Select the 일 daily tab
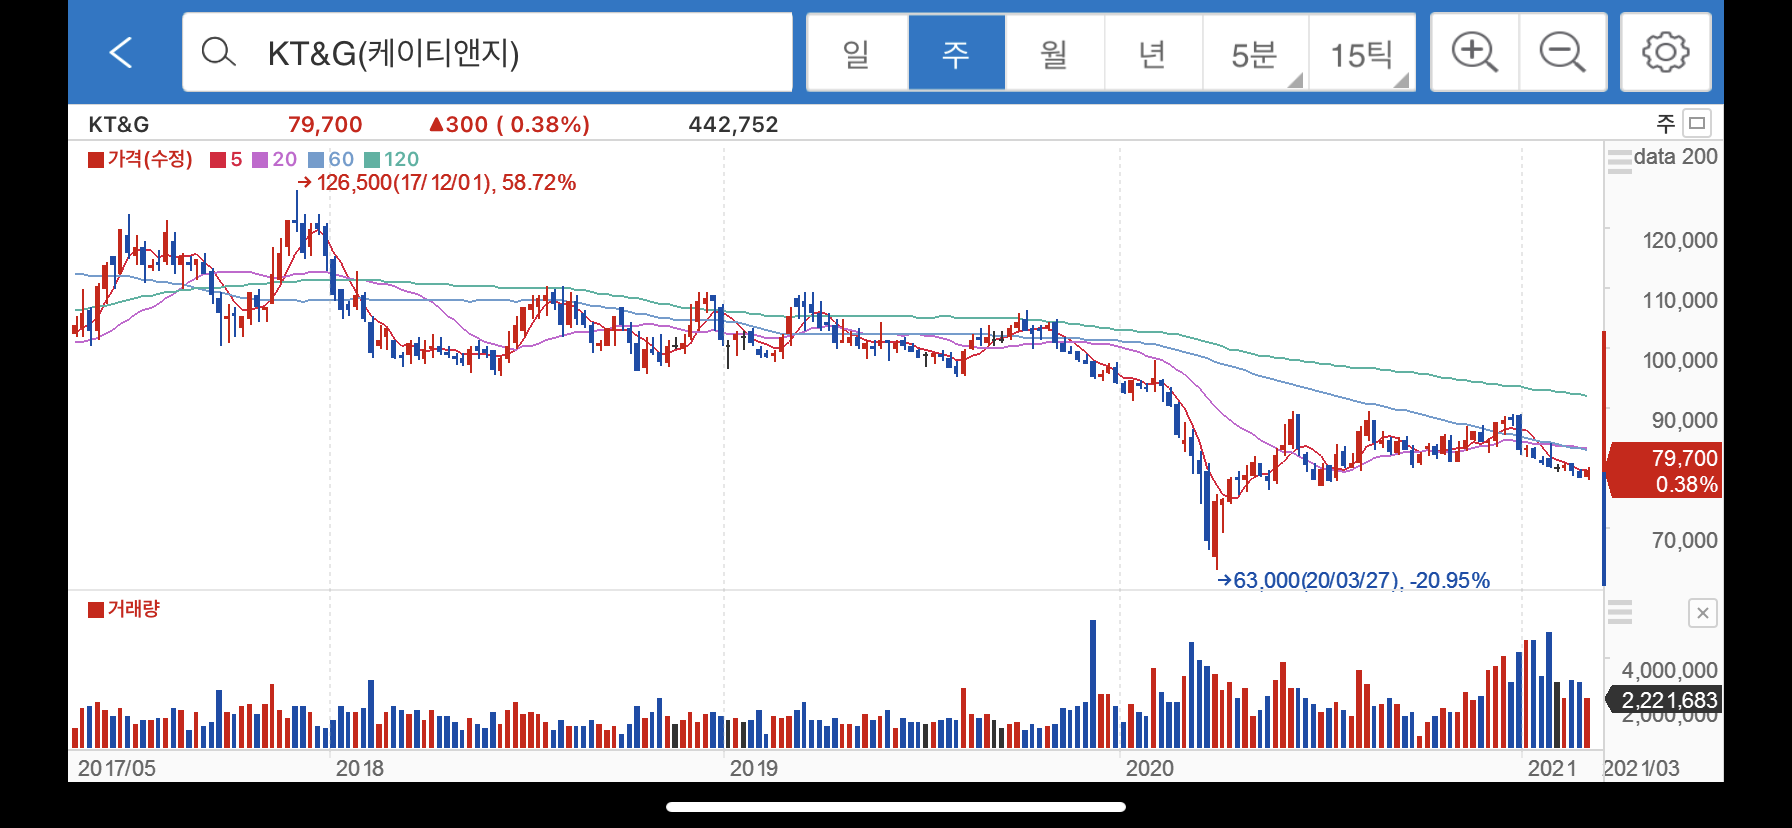This screenshot has height=828, width=1792. pos(857,52)
